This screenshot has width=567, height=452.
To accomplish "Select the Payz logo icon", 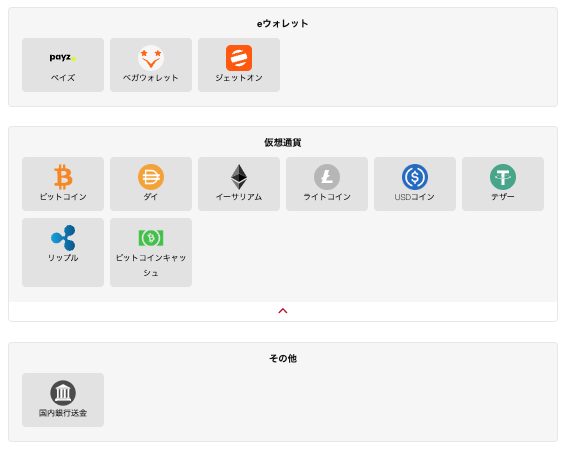I will point(63,57).
